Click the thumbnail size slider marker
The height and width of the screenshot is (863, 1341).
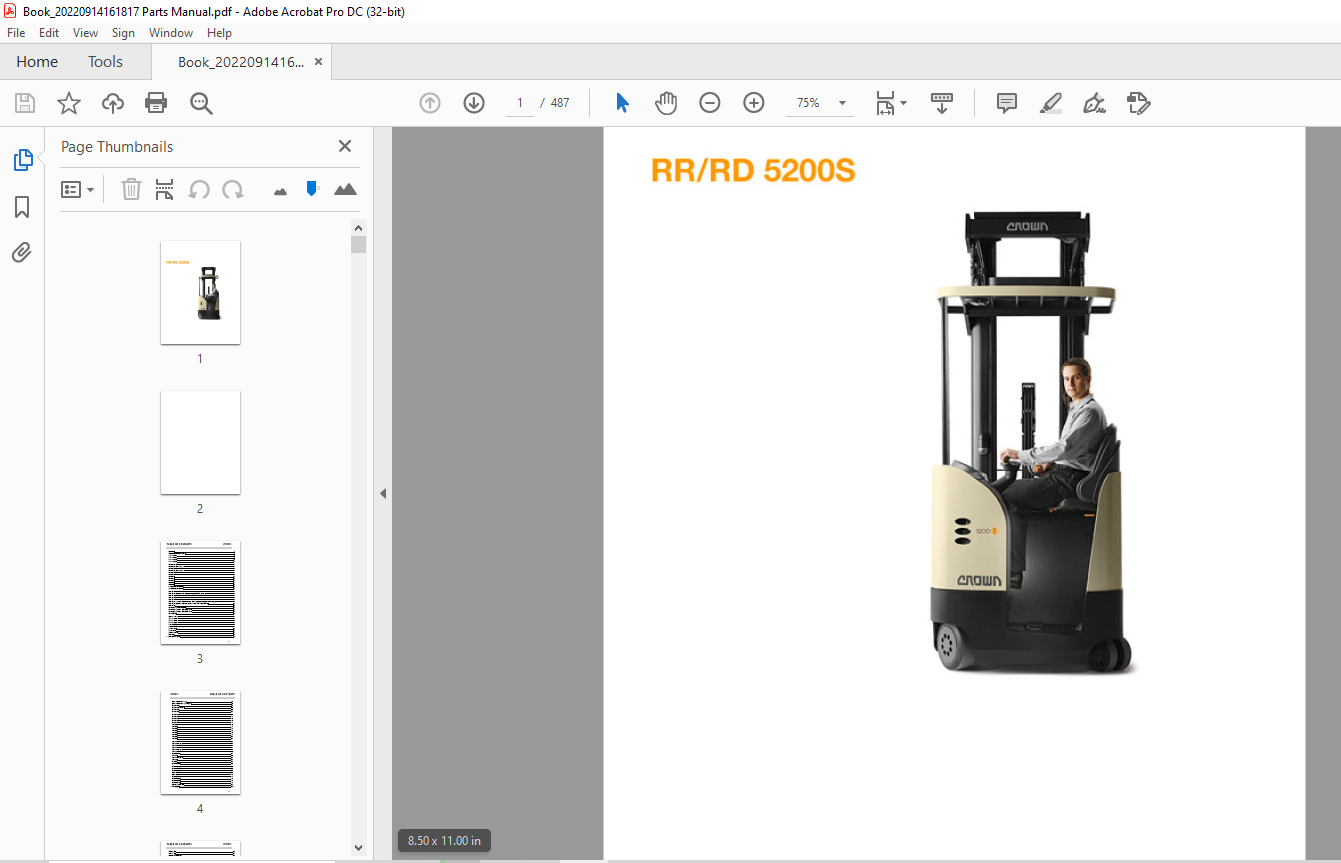click(x=312, y=188)
